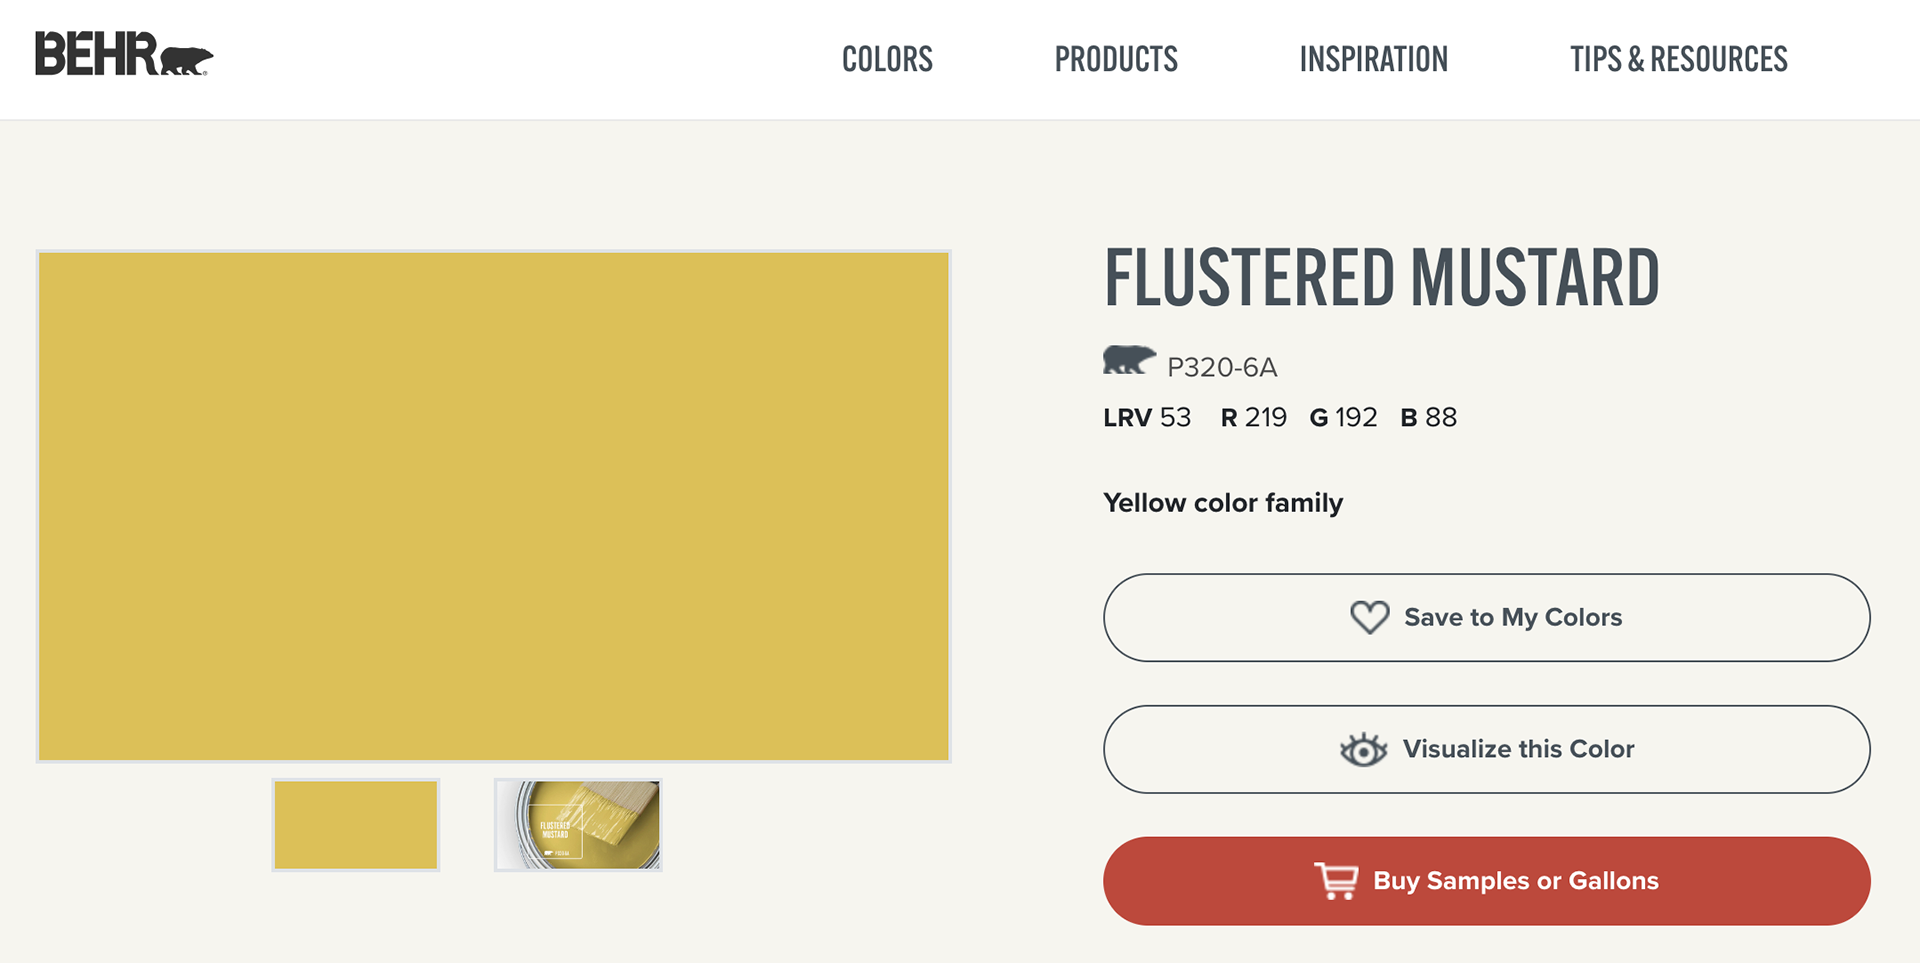The image size is (1920, 963).
Task: Click the shopping cart icon
Action: (1336, 881)
